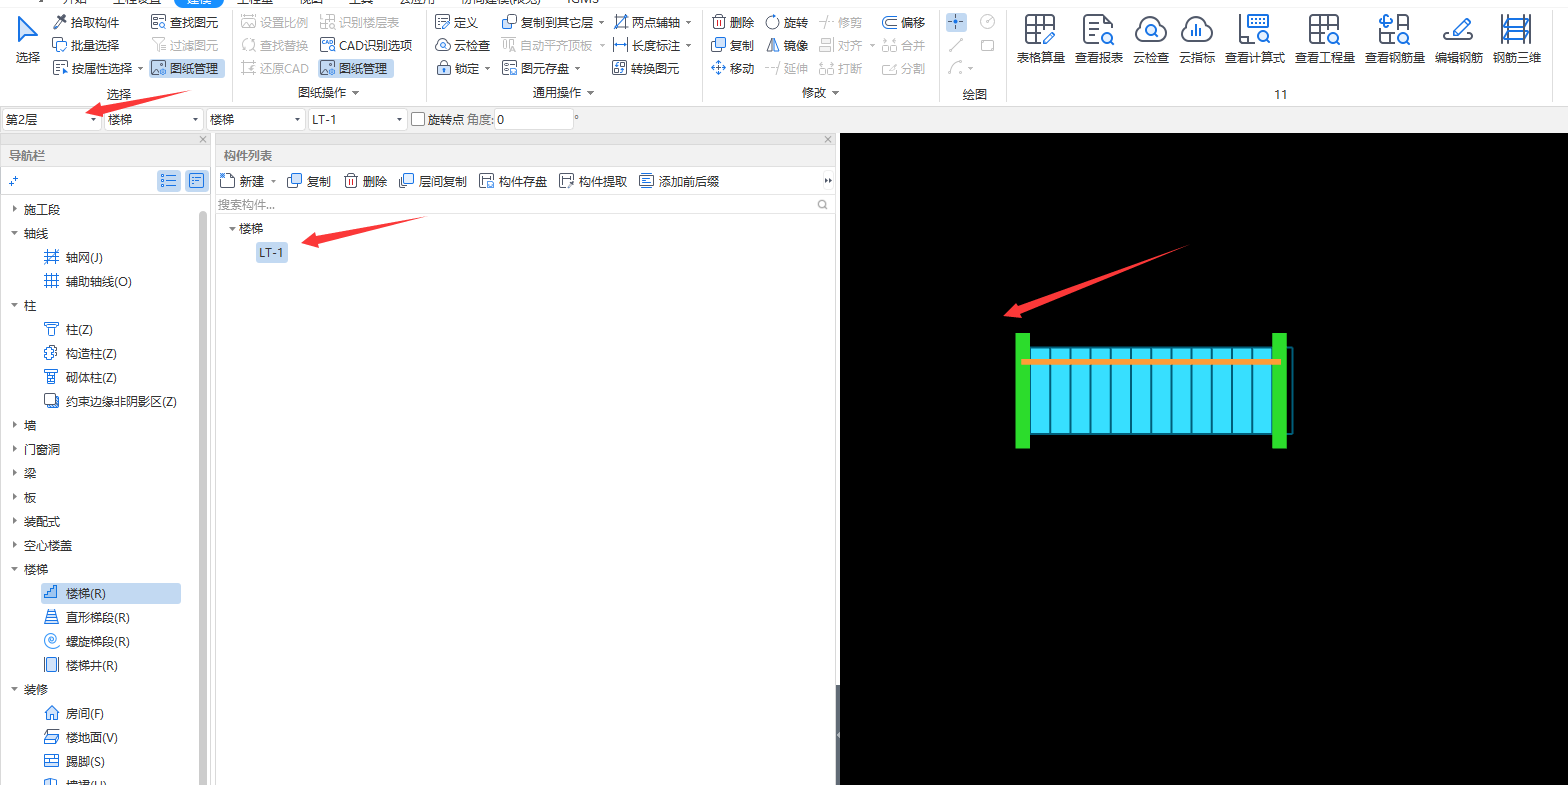The image size is (1568, 785).
Task: Toggle the point draw mode in 绘图
Action: coord(956,22)
